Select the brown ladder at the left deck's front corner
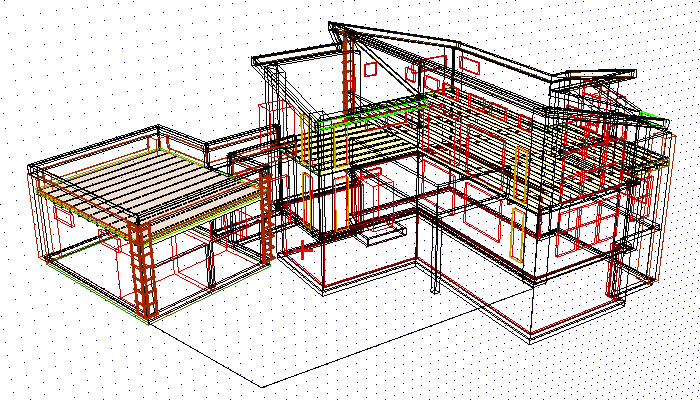The height and width of the screenshot is (400, 700). click(143, 271)
